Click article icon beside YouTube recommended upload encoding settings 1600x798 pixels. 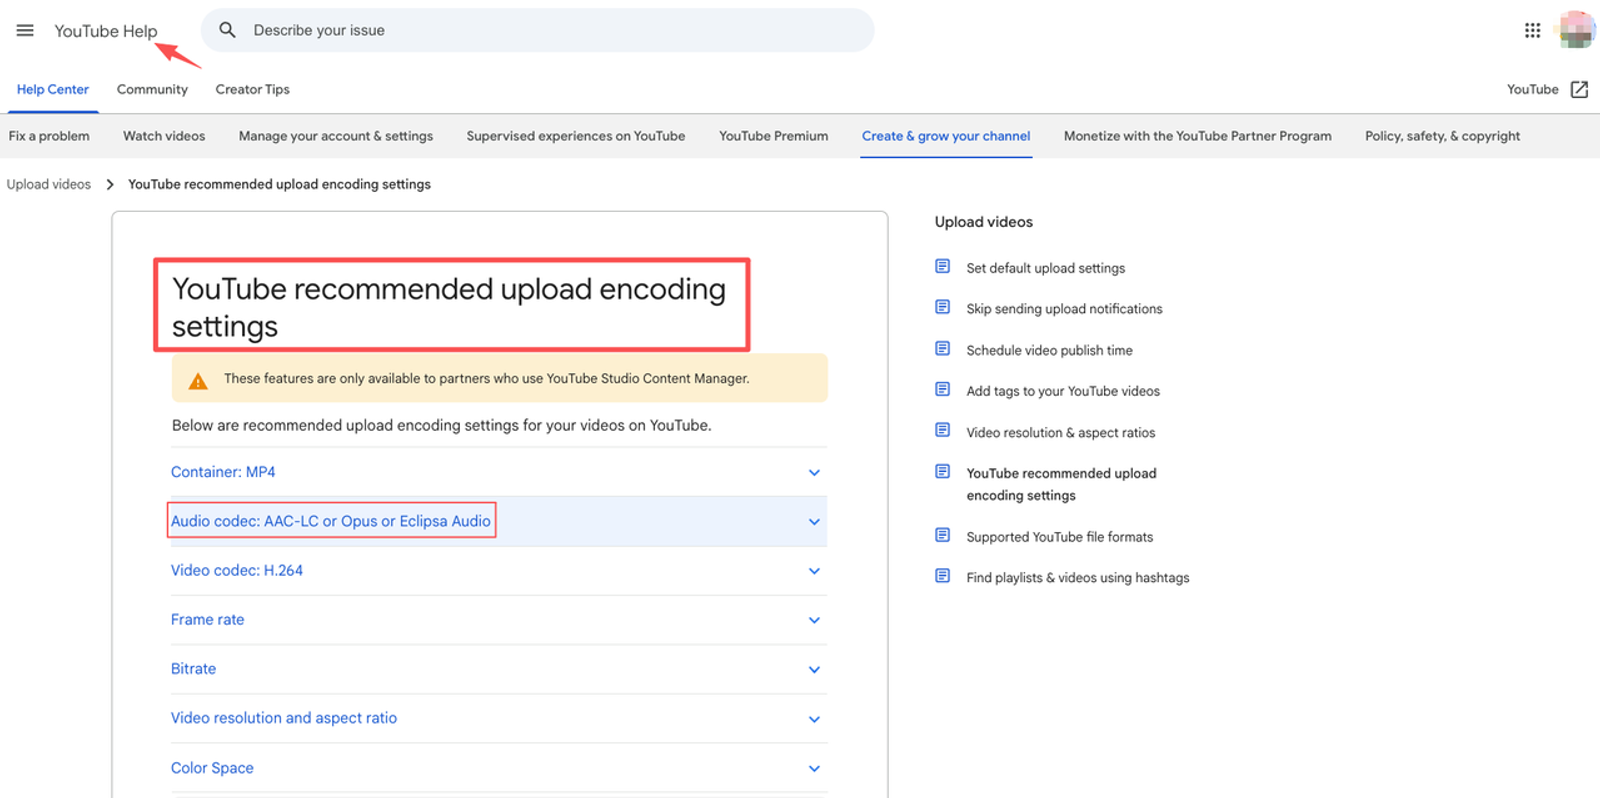click(942, 471)
